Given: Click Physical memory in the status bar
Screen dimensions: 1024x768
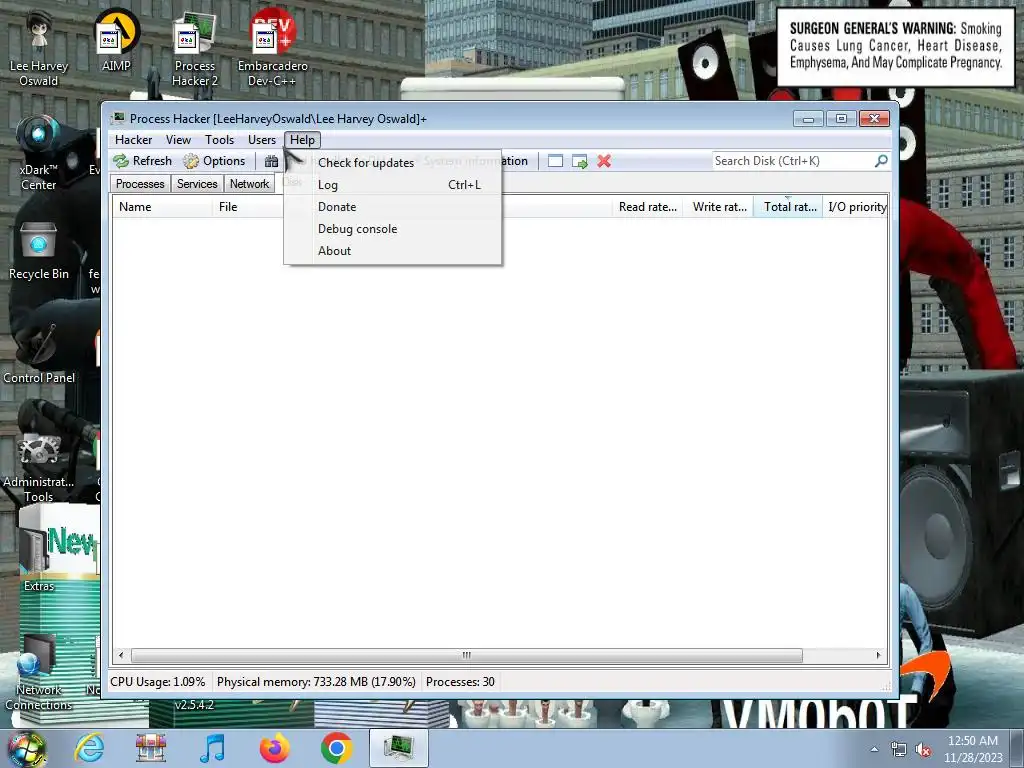Looking at the screenshot, I should (316, 682).
